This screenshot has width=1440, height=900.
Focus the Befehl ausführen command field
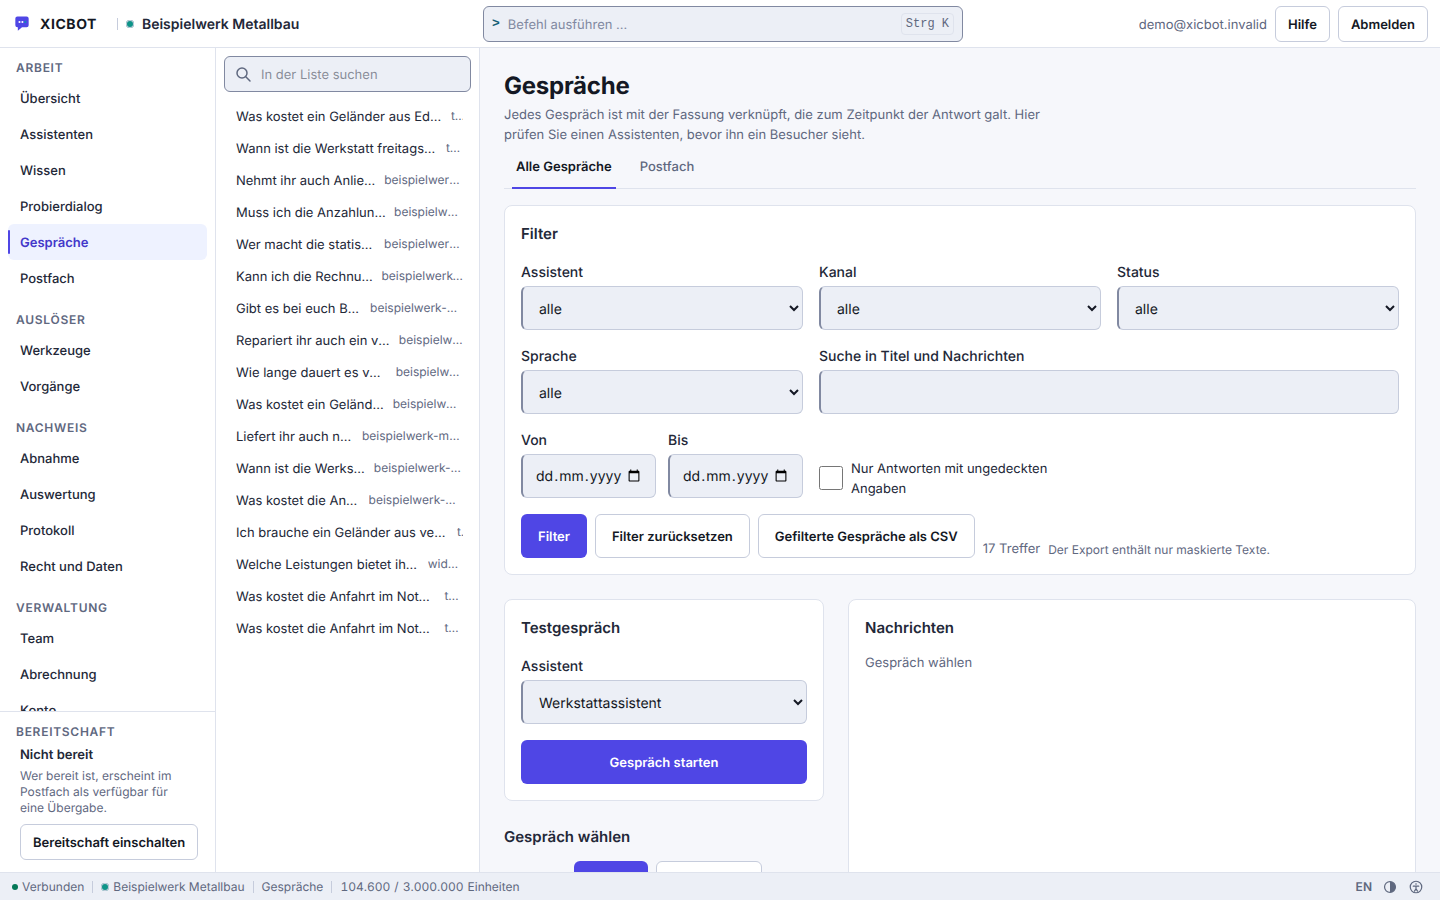[723, 24]
